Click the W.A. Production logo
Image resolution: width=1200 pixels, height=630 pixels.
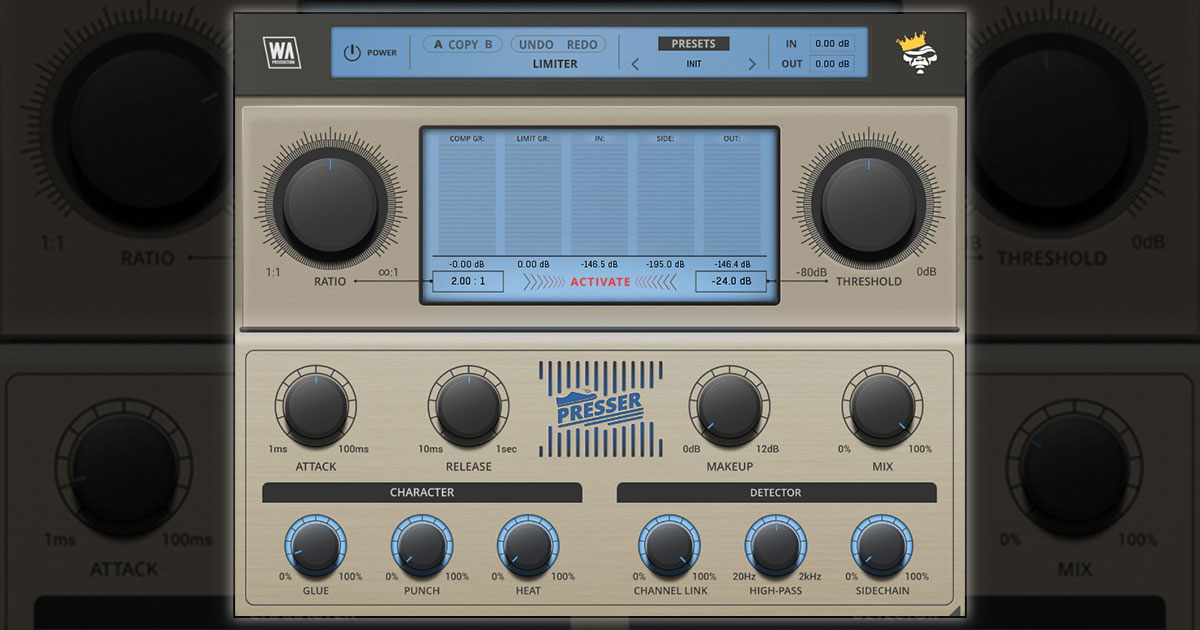click(281, 52)
